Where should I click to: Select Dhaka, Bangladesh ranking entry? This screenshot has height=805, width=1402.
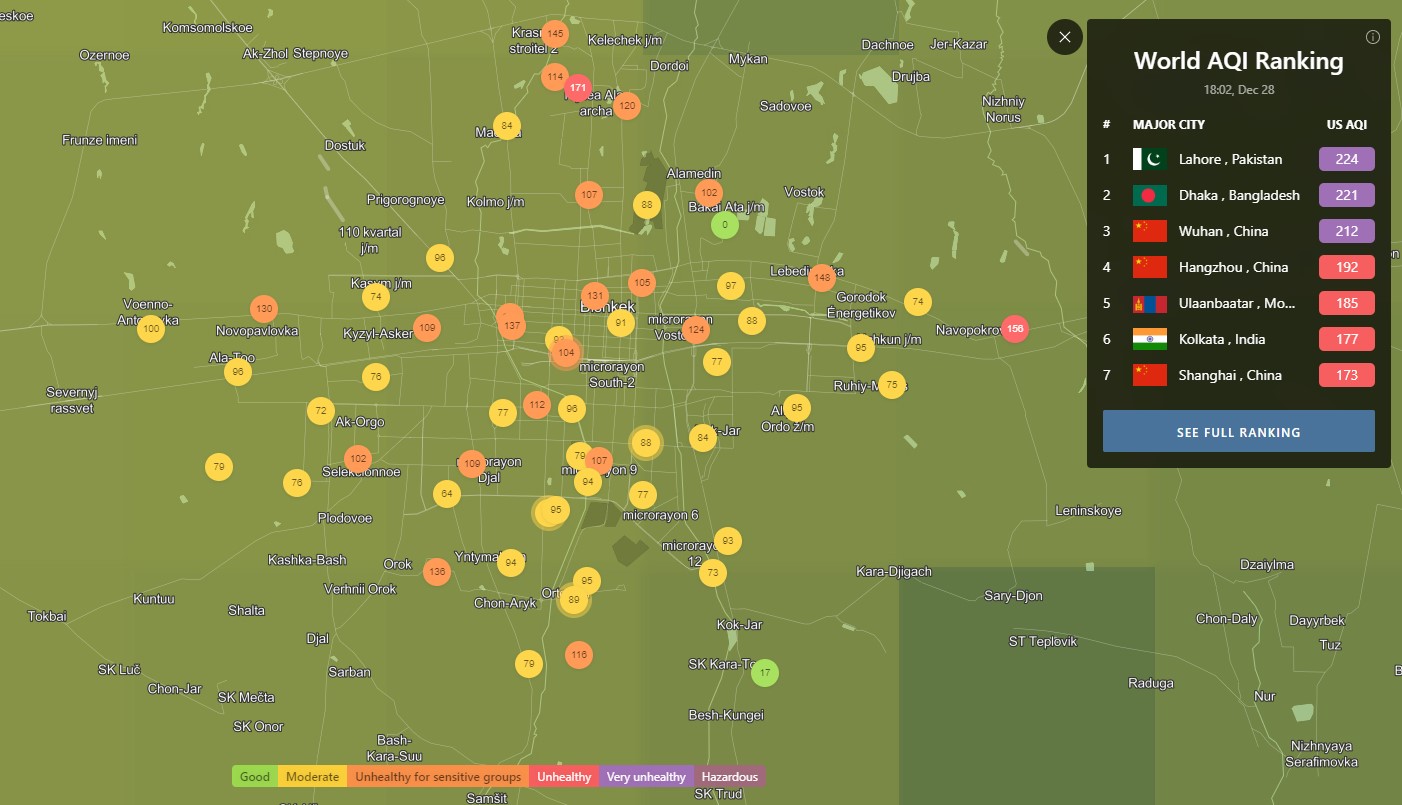click(1238, 195)
